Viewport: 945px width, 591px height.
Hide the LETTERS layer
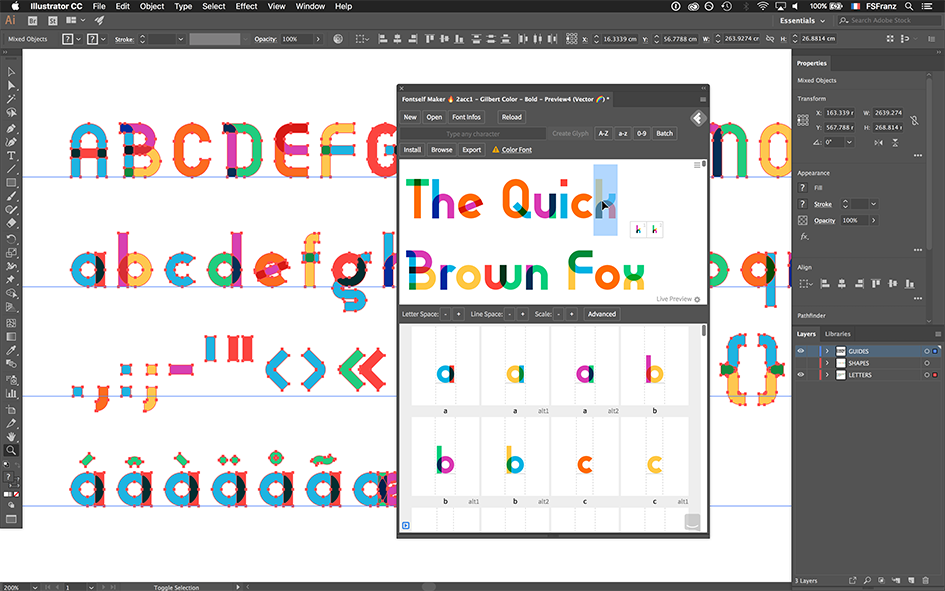801,375
